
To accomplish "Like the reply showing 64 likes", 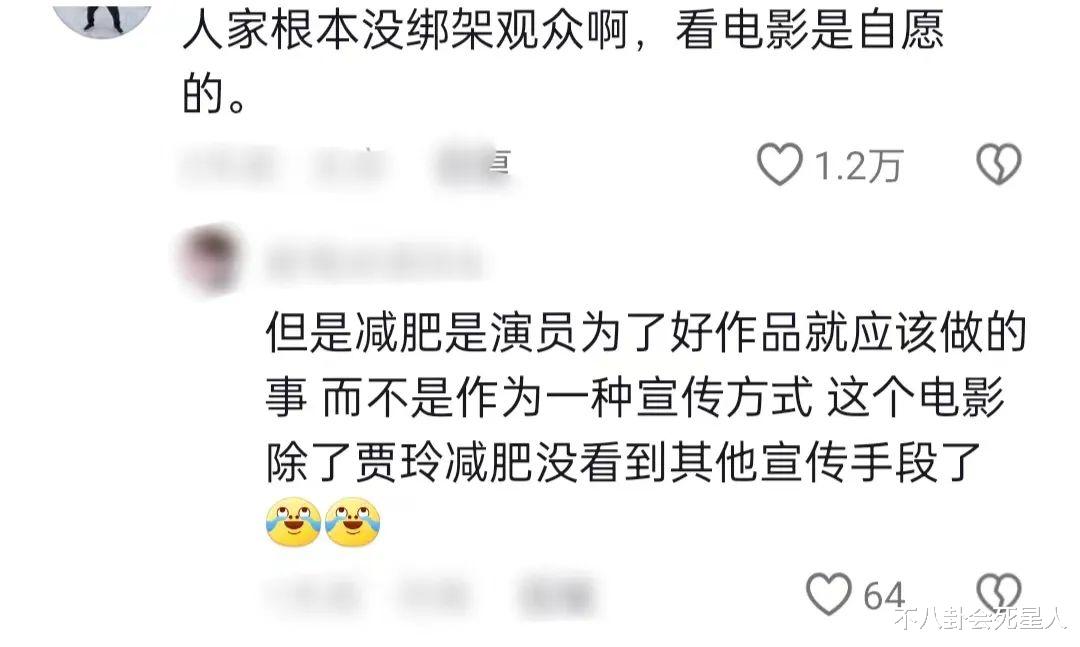I will click(829, 593).
